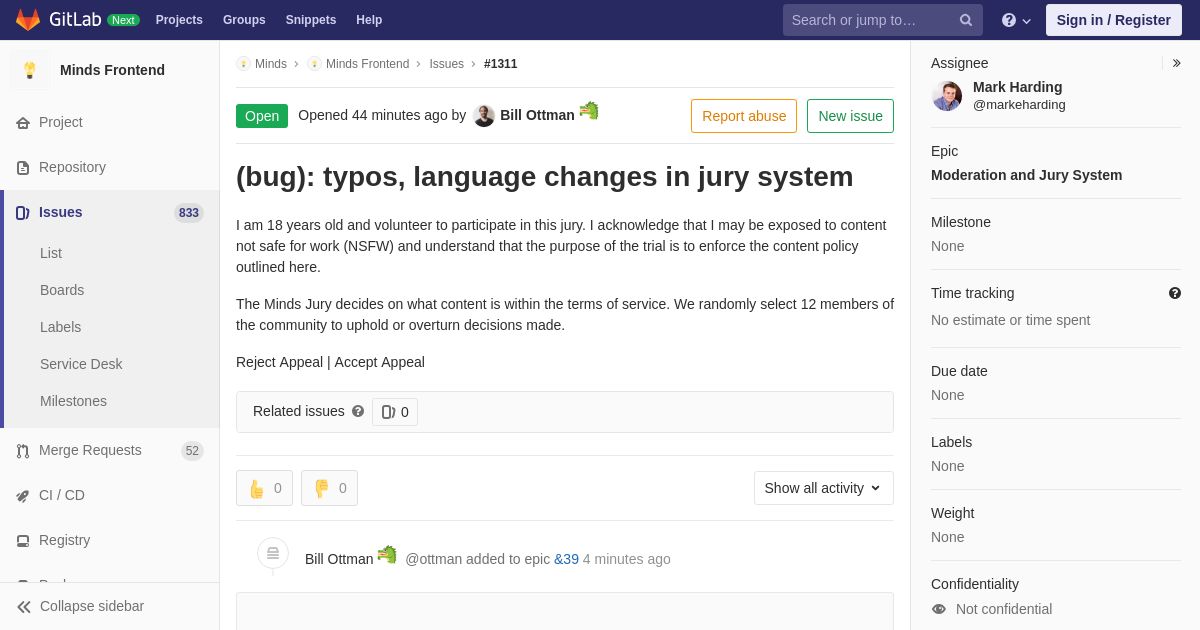
Task: Click the Repository file icon in sidebar
Action: click(x=23, y=167)
